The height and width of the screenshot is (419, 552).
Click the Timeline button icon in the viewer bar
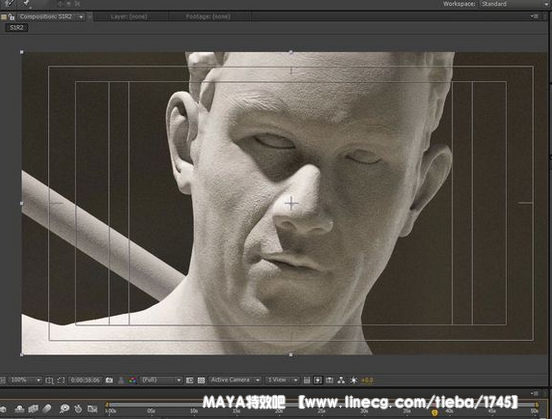330,380
